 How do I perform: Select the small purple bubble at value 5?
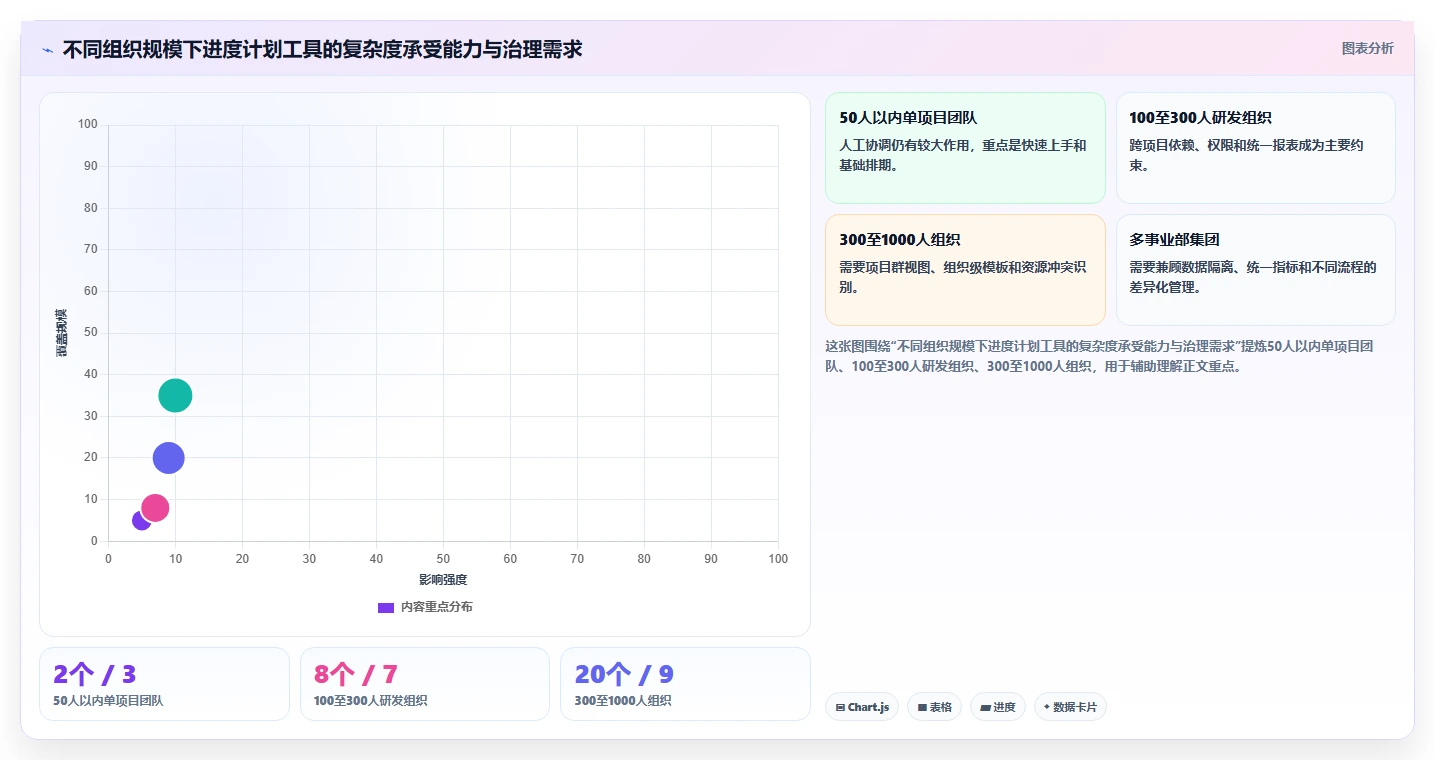pos(141,520)
